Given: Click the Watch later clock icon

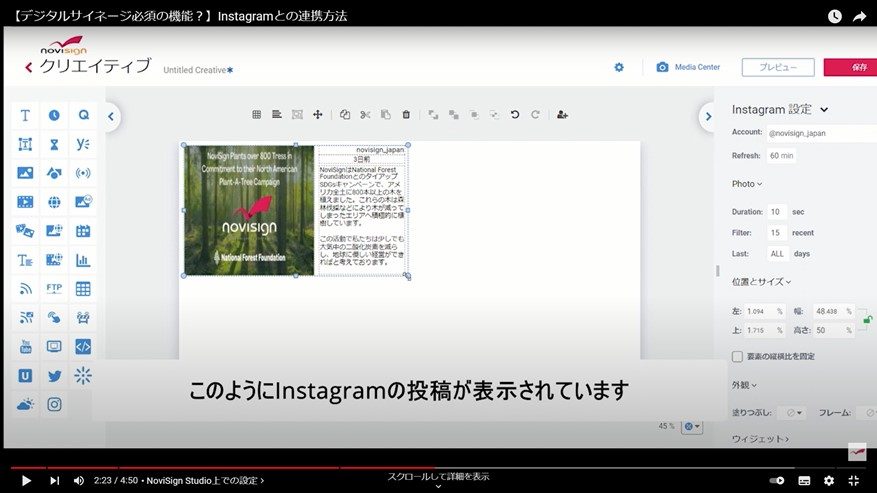Looking at the screenshot, I should pos(834,16).
